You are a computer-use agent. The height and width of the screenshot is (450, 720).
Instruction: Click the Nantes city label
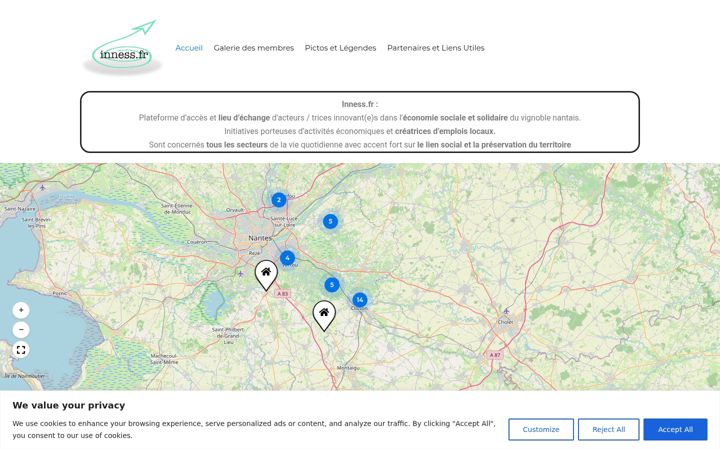pyautogui.click(x=260, y=238)
